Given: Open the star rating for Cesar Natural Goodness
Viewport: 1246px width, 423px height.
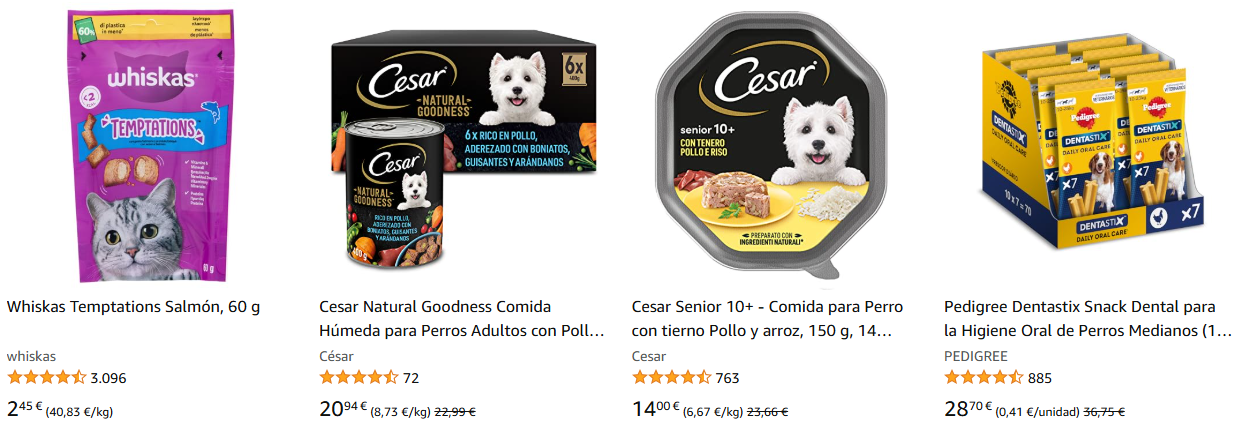Looking at the screenshot, I should click(359, 378).
